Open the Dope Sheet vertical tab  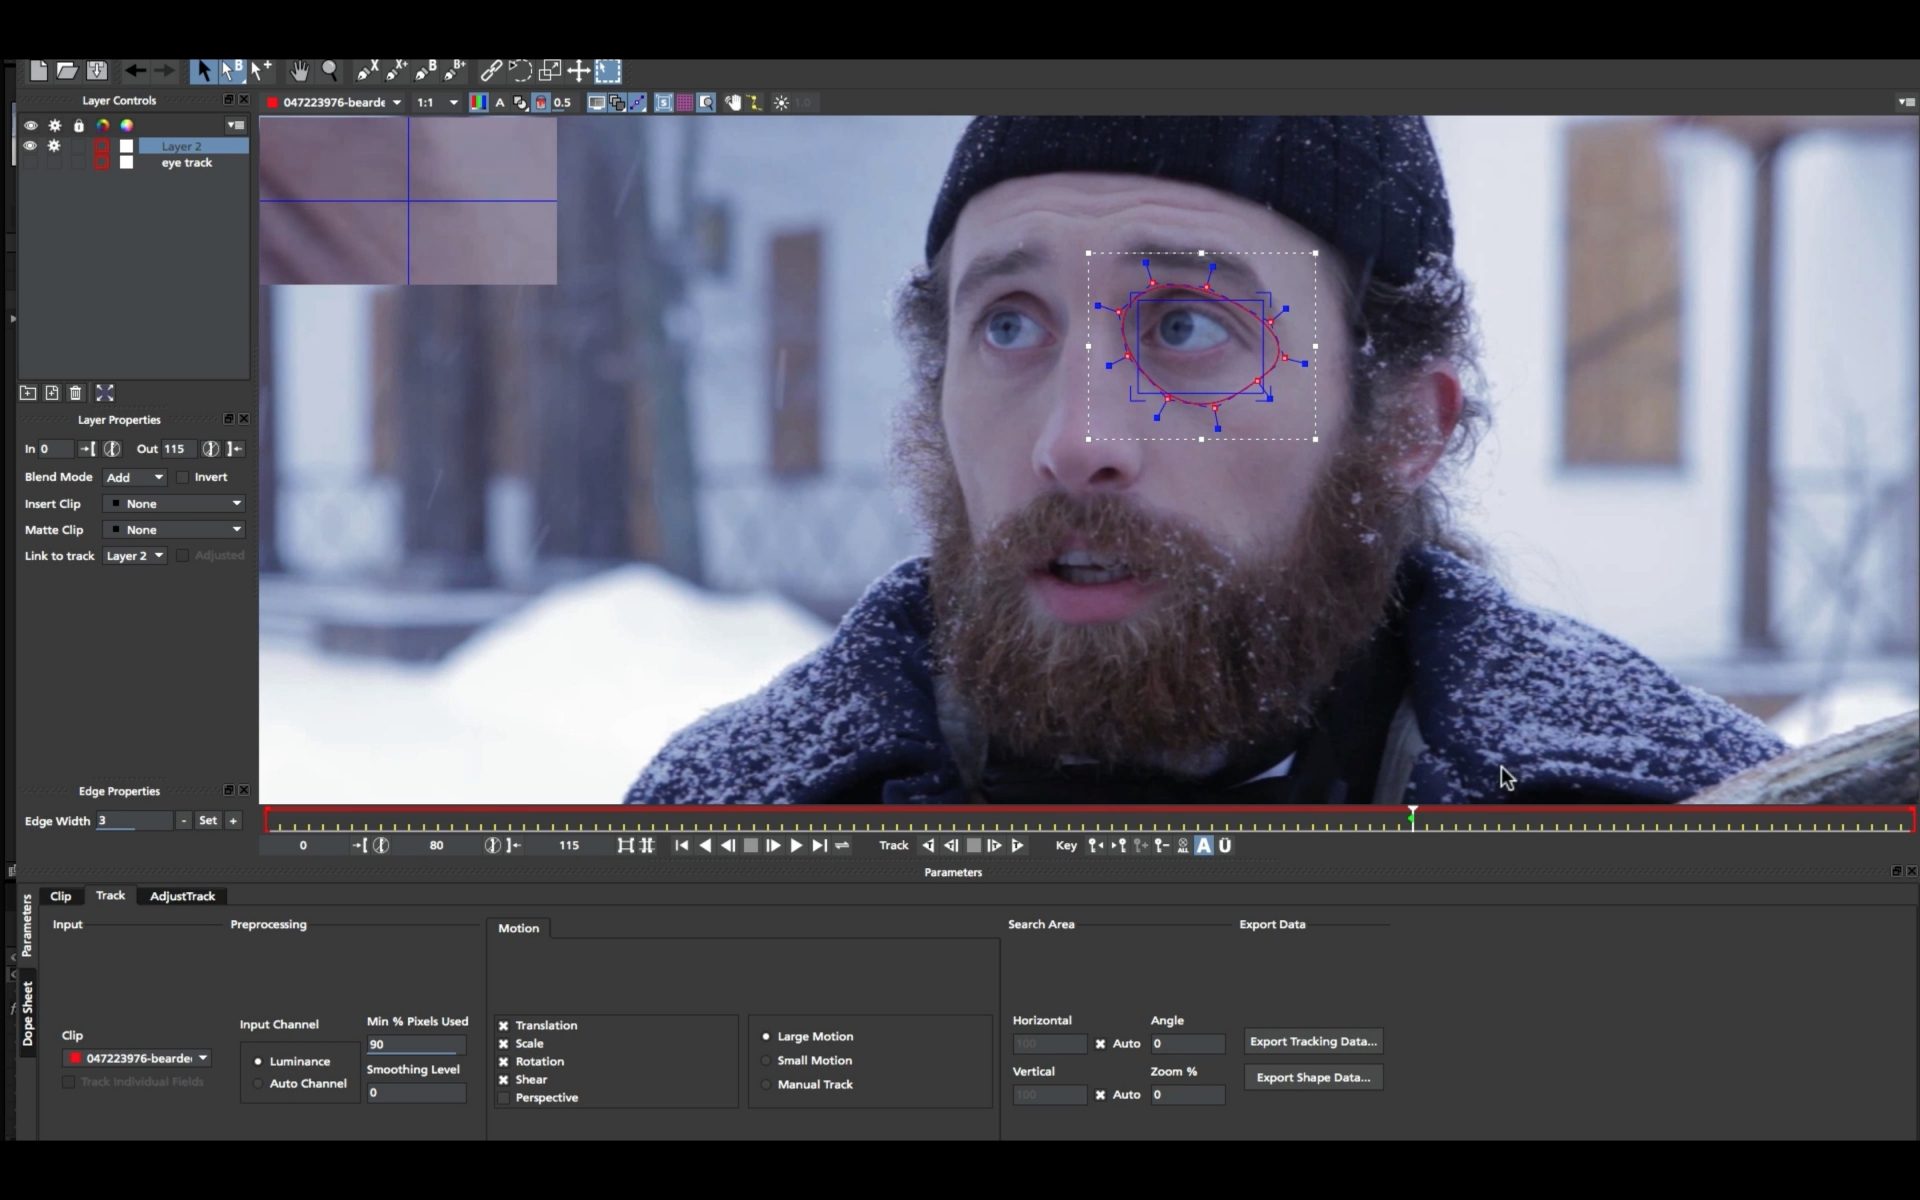[28, 1013]
